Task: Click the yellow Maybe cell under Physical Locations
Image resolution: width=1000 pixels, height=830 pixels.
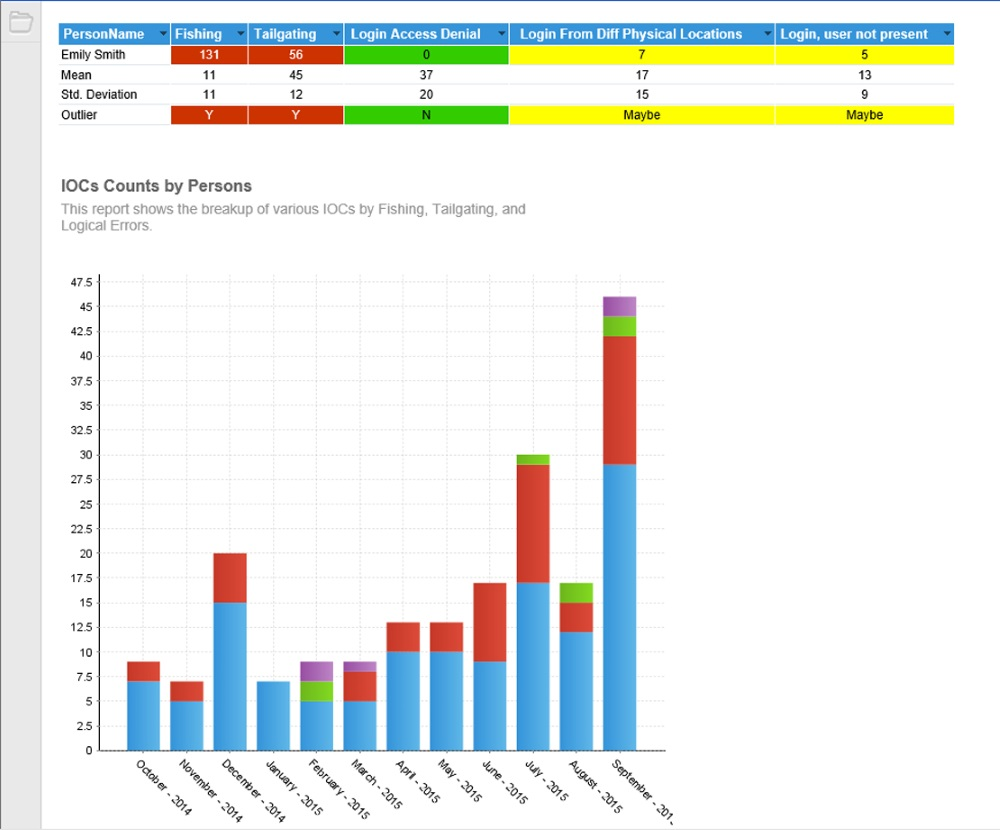Action: [641, 115]
